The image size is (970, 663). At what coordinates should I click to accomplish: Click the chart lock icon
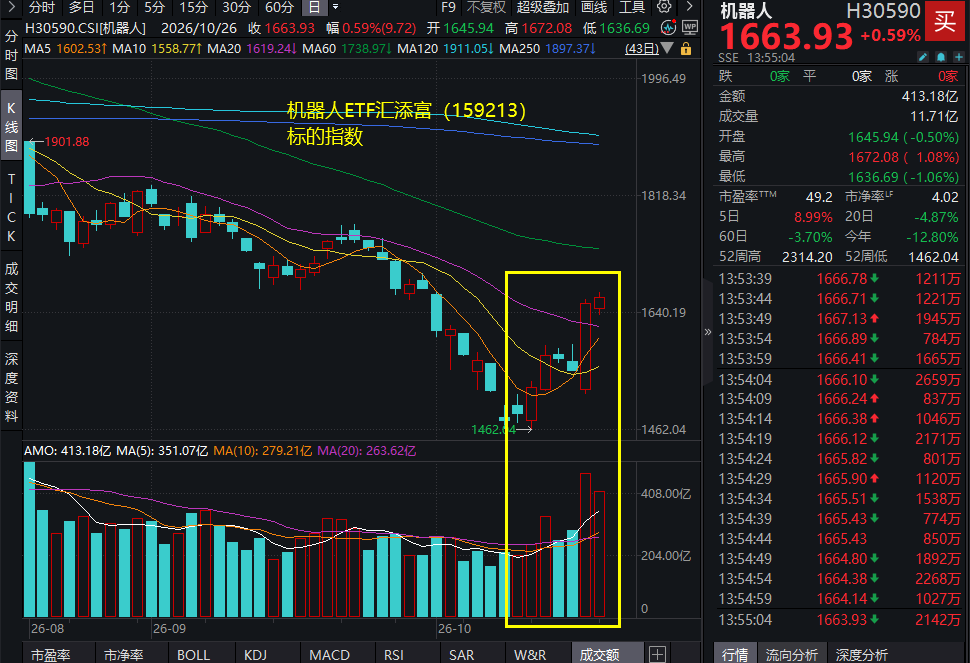pos(685,49)
